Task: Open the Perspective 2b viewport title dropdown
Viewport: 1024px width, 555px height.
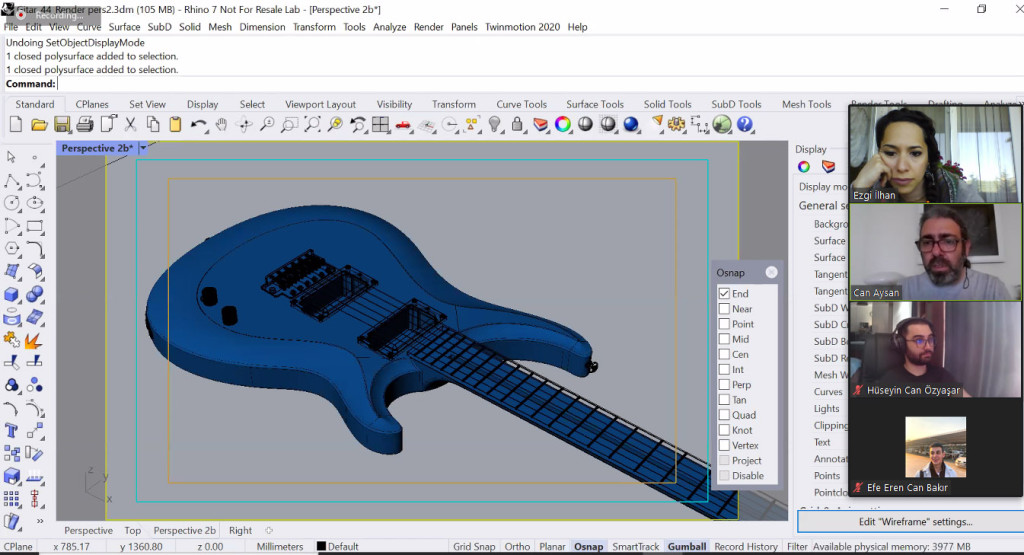Action: (143, 148)
